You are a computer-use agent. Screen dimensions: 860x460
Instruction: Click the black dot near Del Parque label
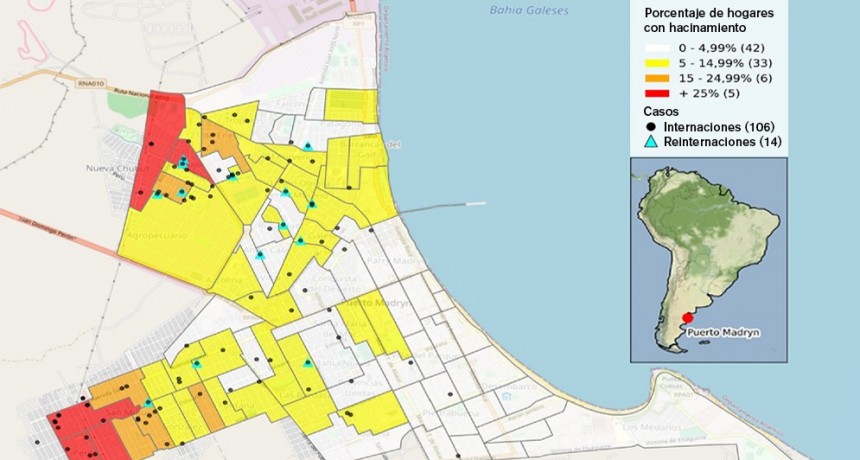(411, 362)
